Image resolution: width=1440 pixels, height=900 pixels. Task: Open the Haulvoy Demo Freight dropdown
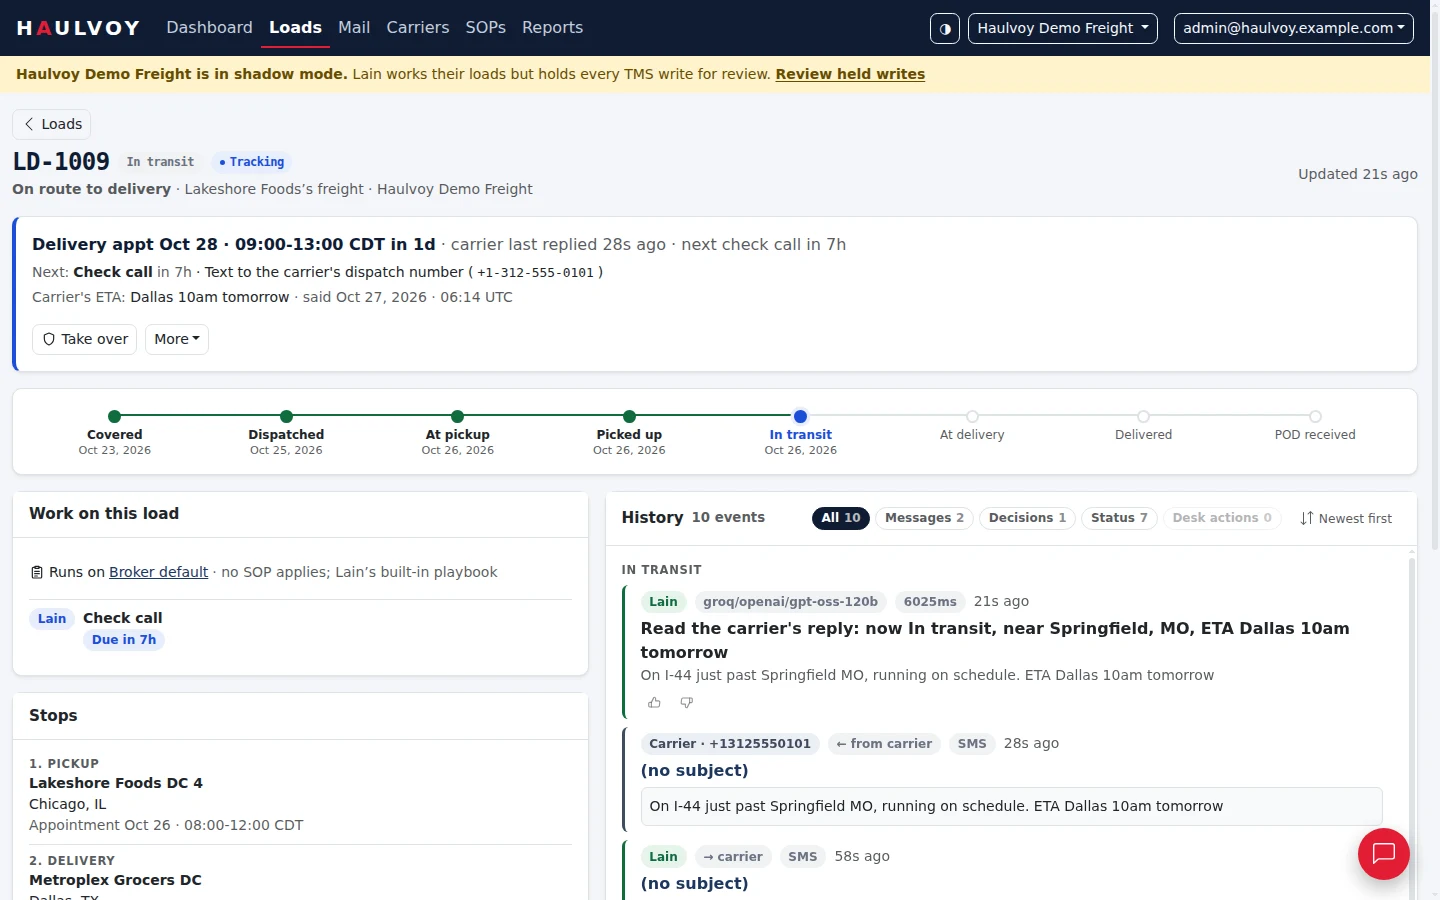coord(1063,28)
